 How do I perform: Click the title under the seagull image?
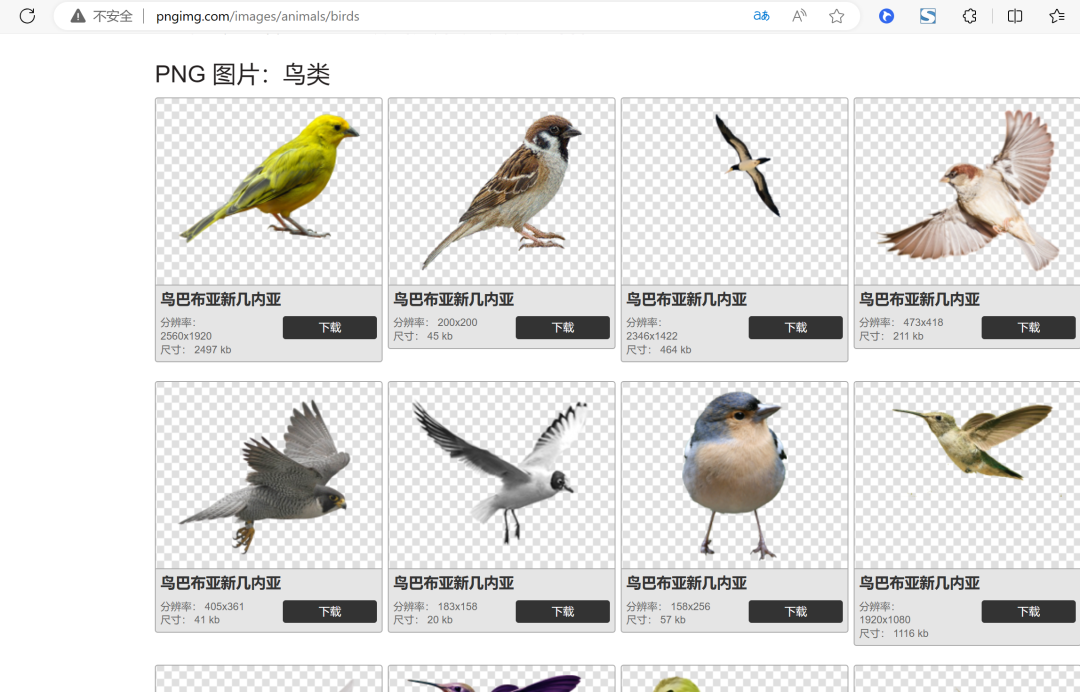453,583
